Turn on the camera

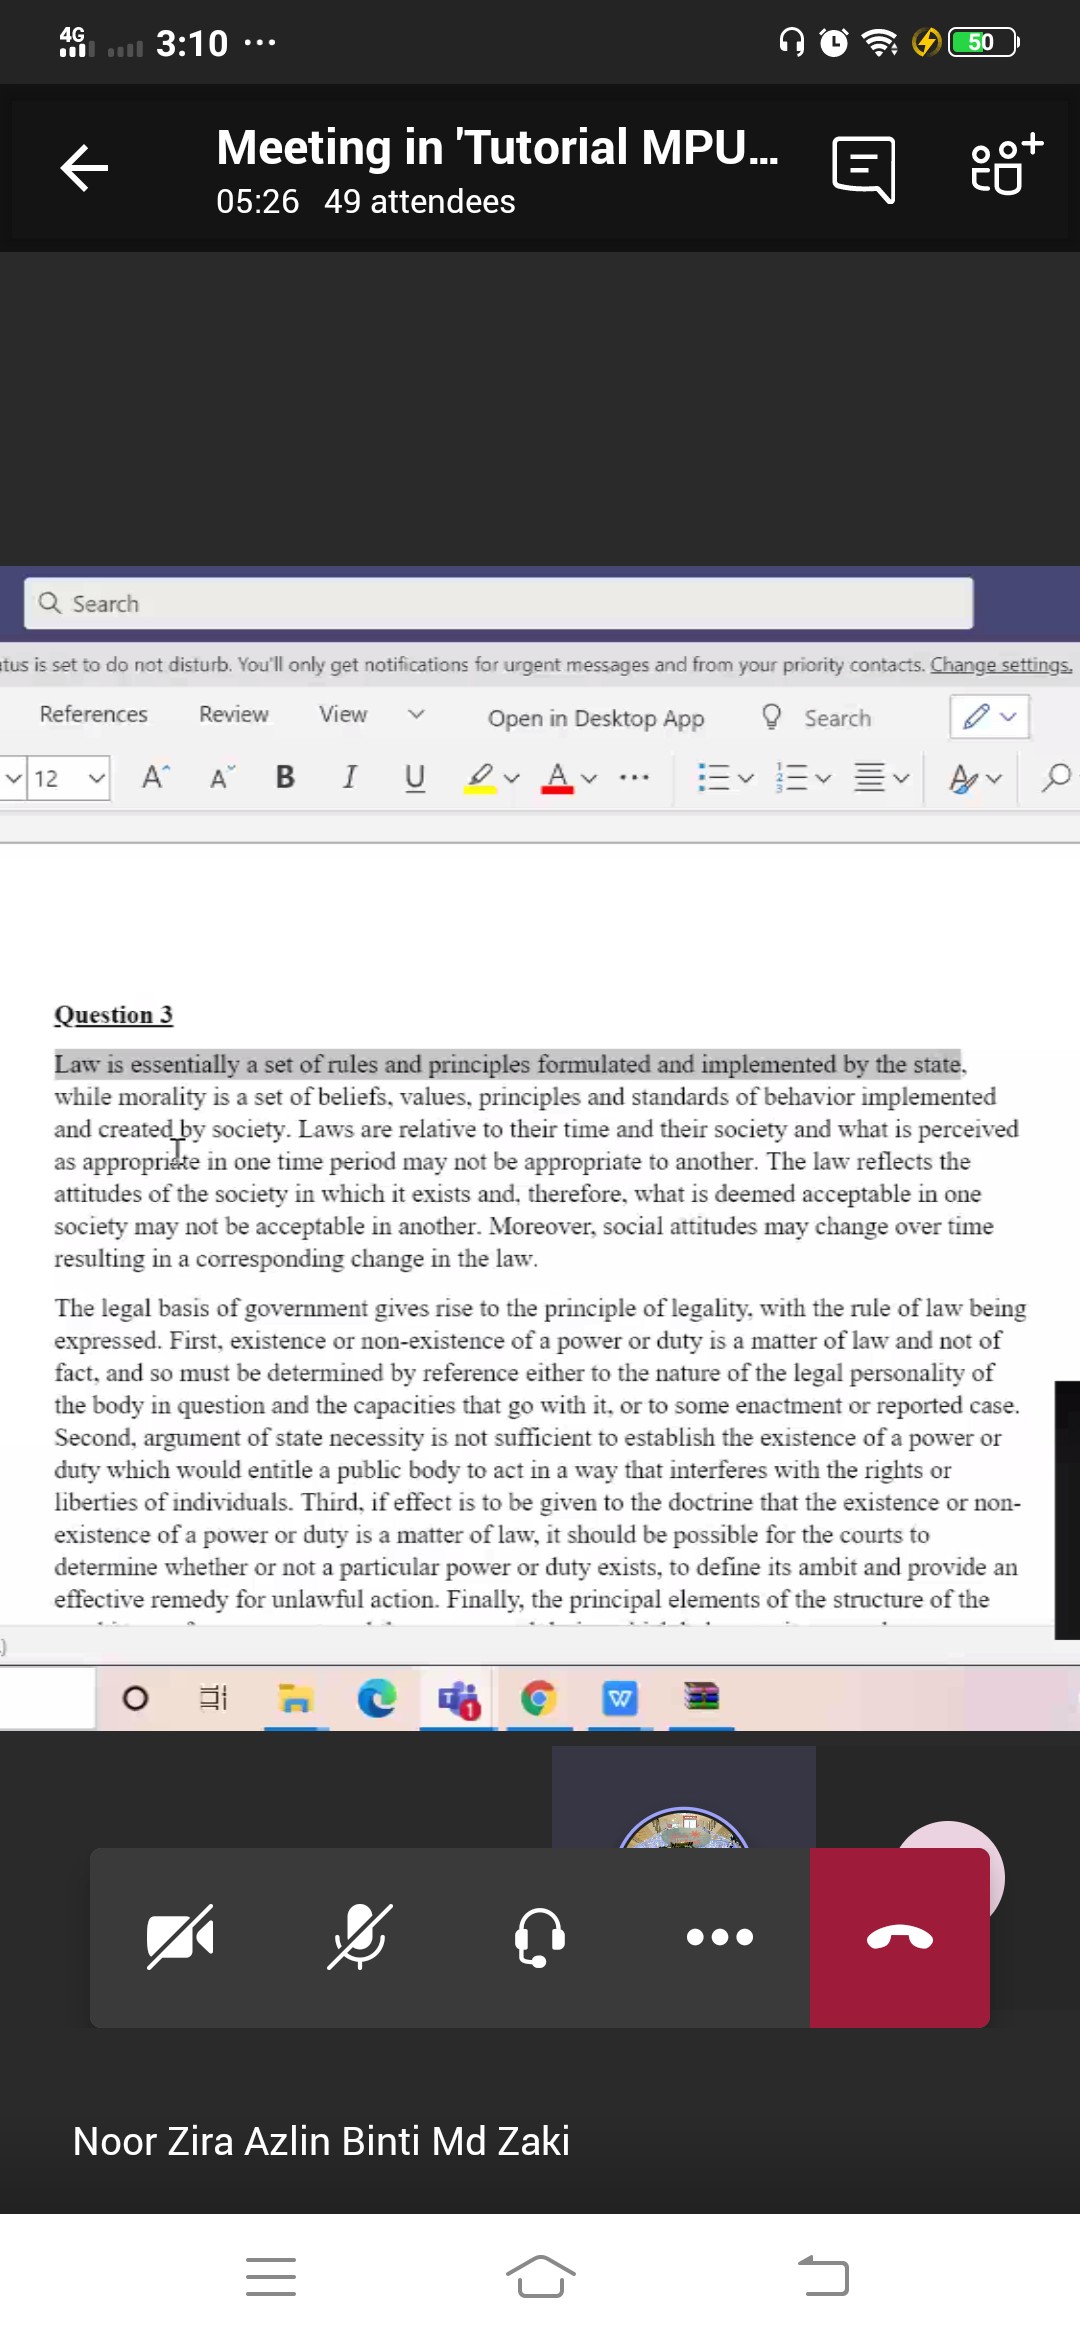click(180, 1937)
